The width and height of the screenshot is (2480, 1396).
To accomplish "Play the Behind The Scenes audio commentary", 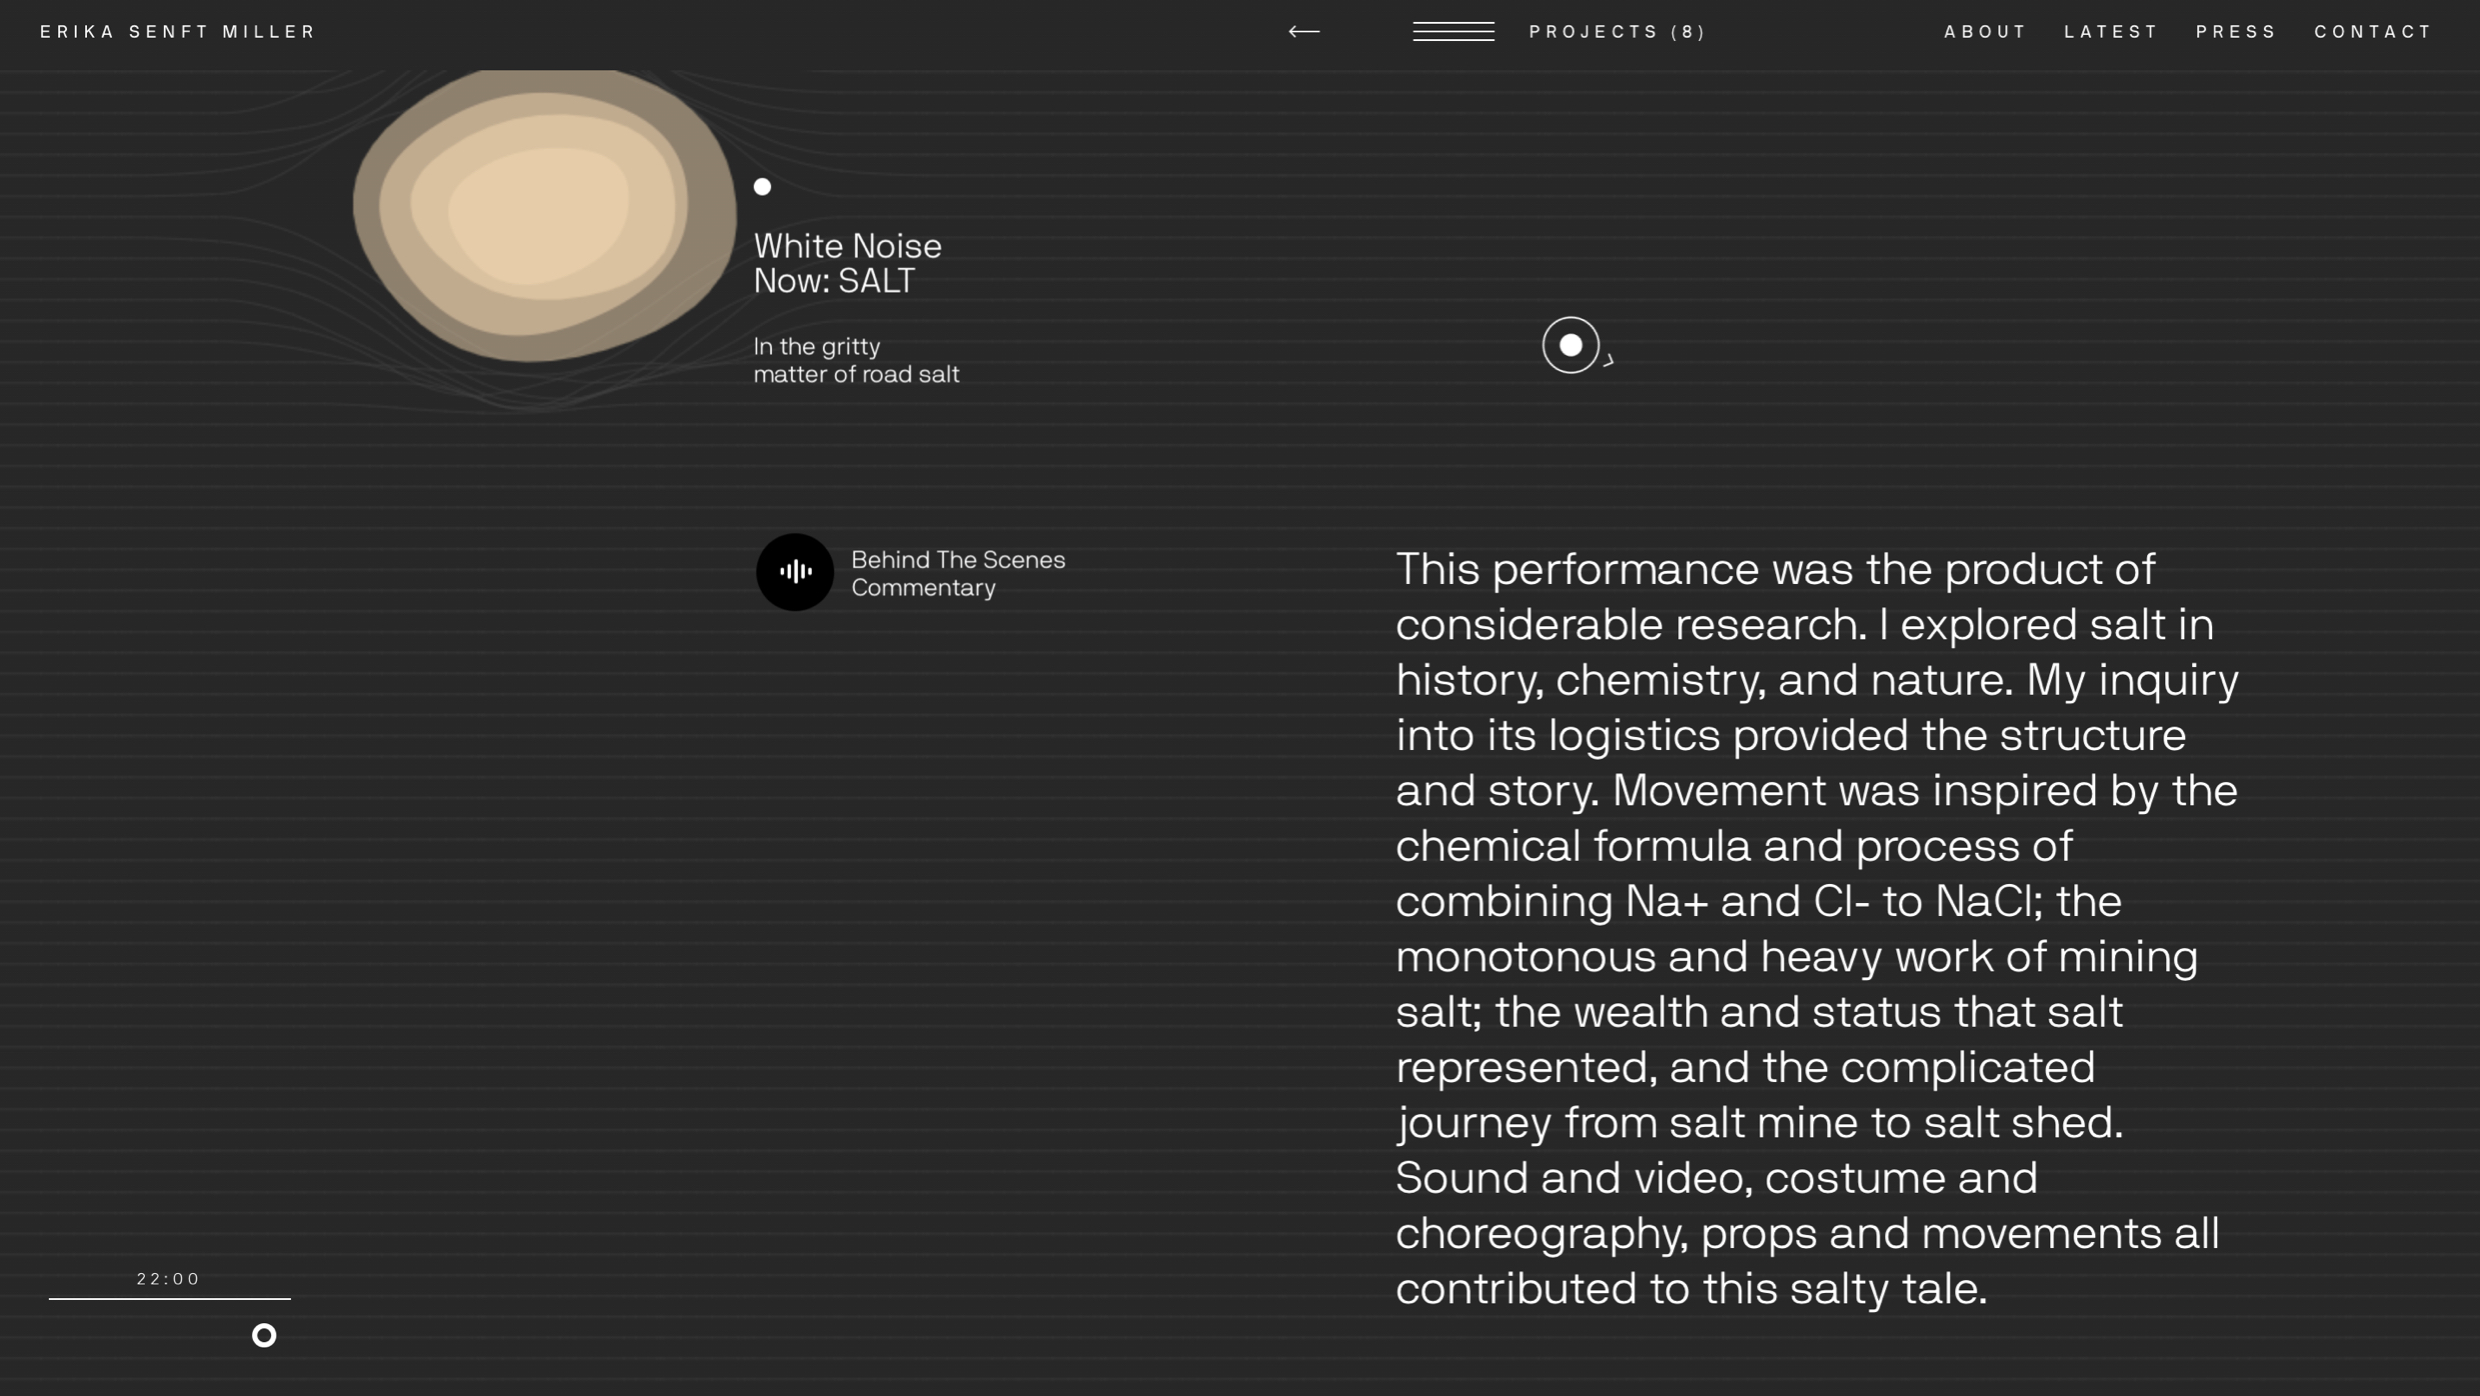I will [794, 572].
